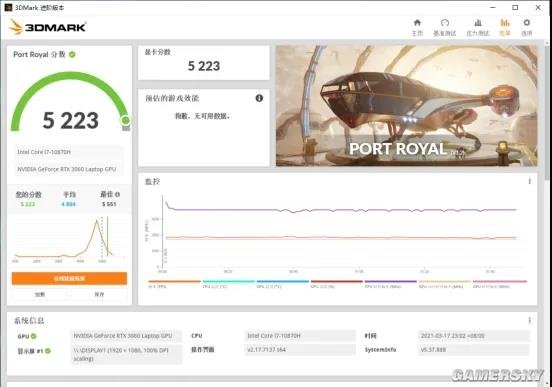This screenshot has height=387, width=552.
Task: Click the green check beside GPU label
Action: [34, 336]
